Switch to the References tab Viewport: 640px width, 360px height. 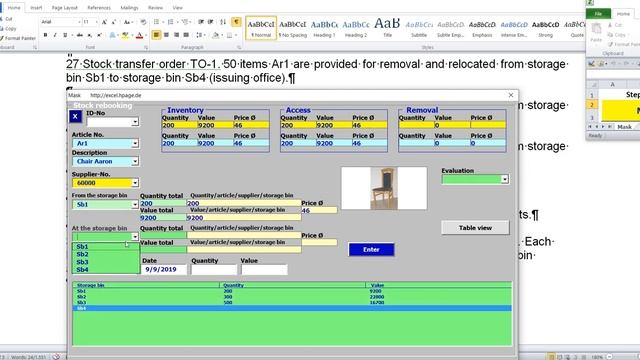click(99, 8)
